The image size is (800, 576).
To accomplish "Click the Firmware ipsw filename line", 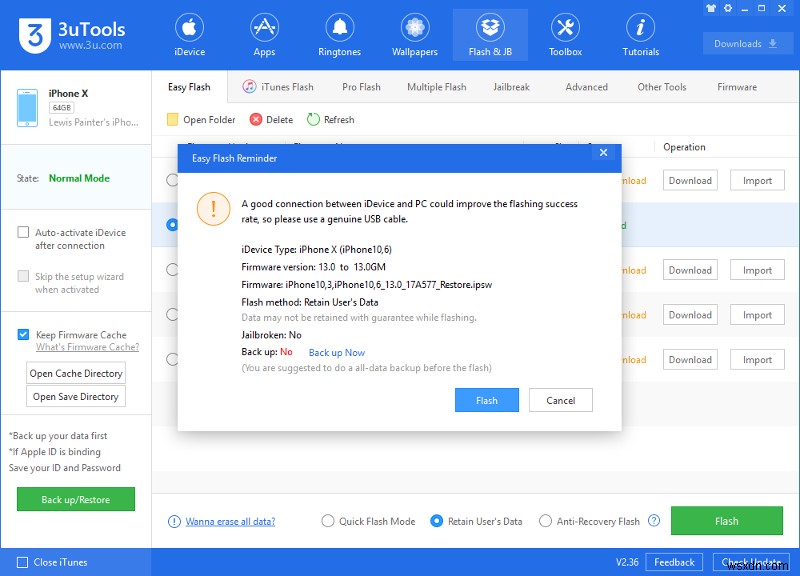I will click(366, 285).
